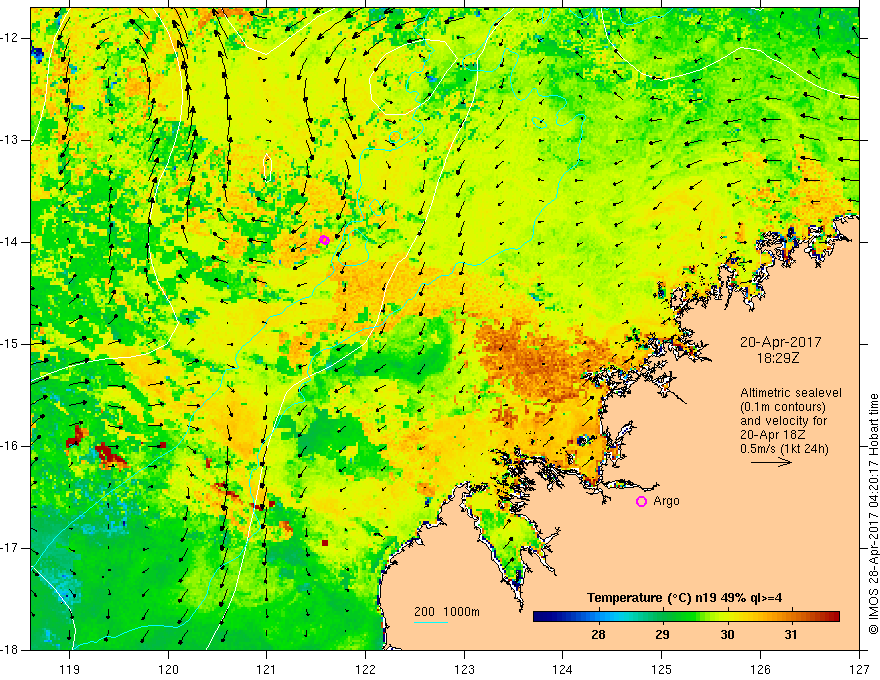Click the cyan bathymetry legend line
This screenshot has width=880, height=680.
pos(431,622)
